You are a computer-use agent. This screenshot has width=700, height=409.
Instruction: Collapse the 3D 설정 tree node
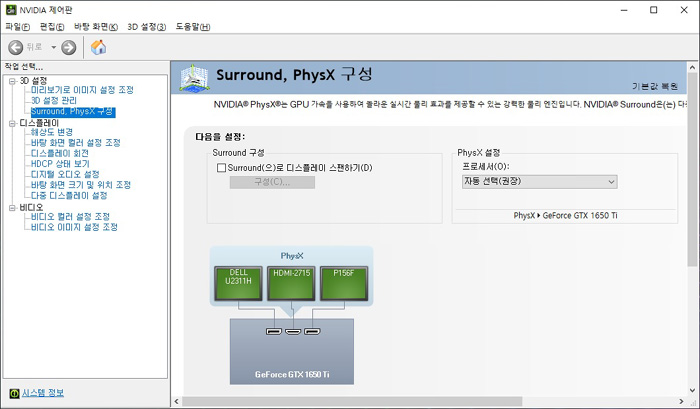pyautogui.click(x=12, y=81)
